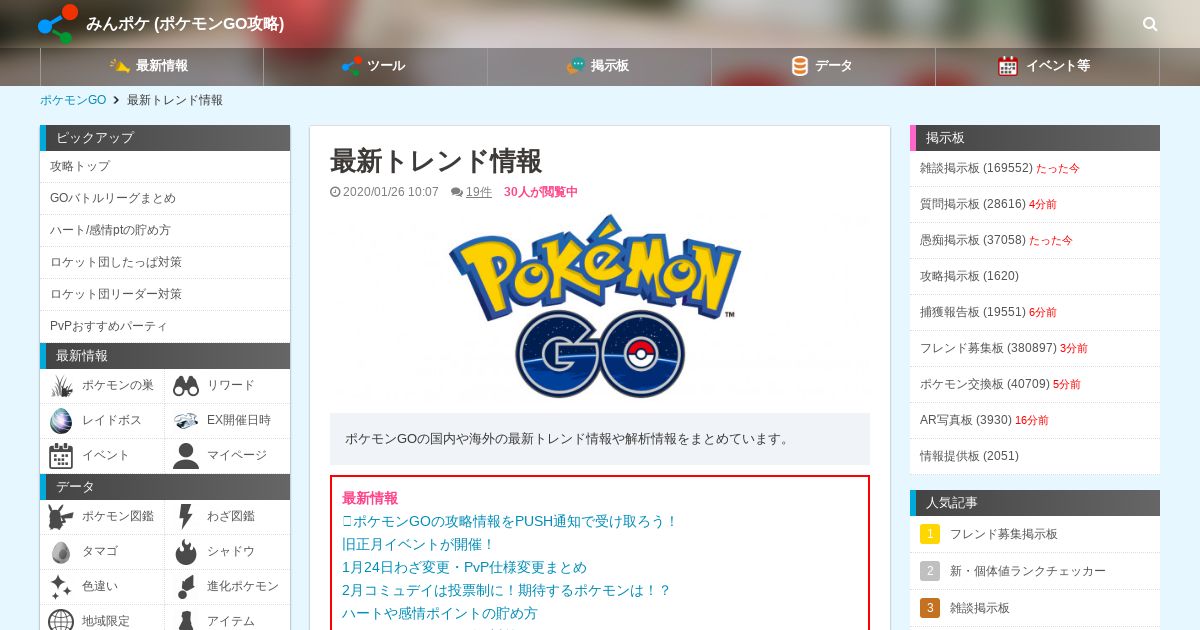Open the レイドボス egg icon
The width and height of the screenshot is (1200, 630).
61,421
